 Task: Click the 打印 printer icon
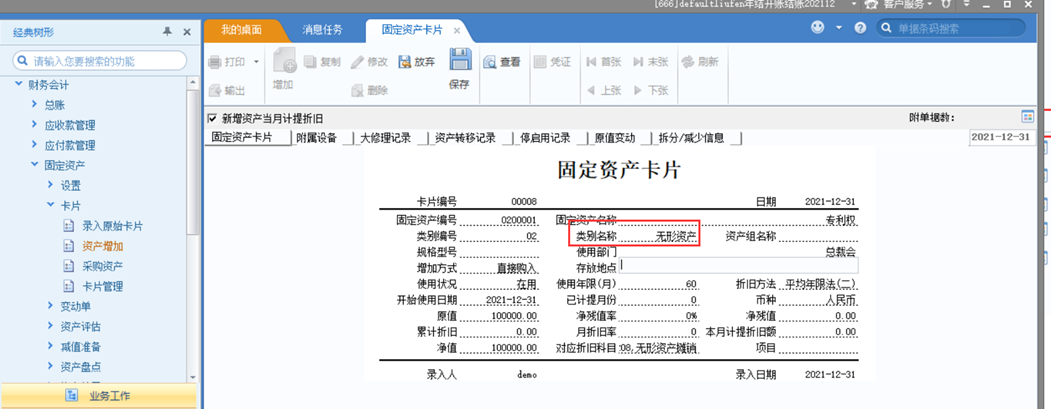pyautogui.click(x=214, y=62)
